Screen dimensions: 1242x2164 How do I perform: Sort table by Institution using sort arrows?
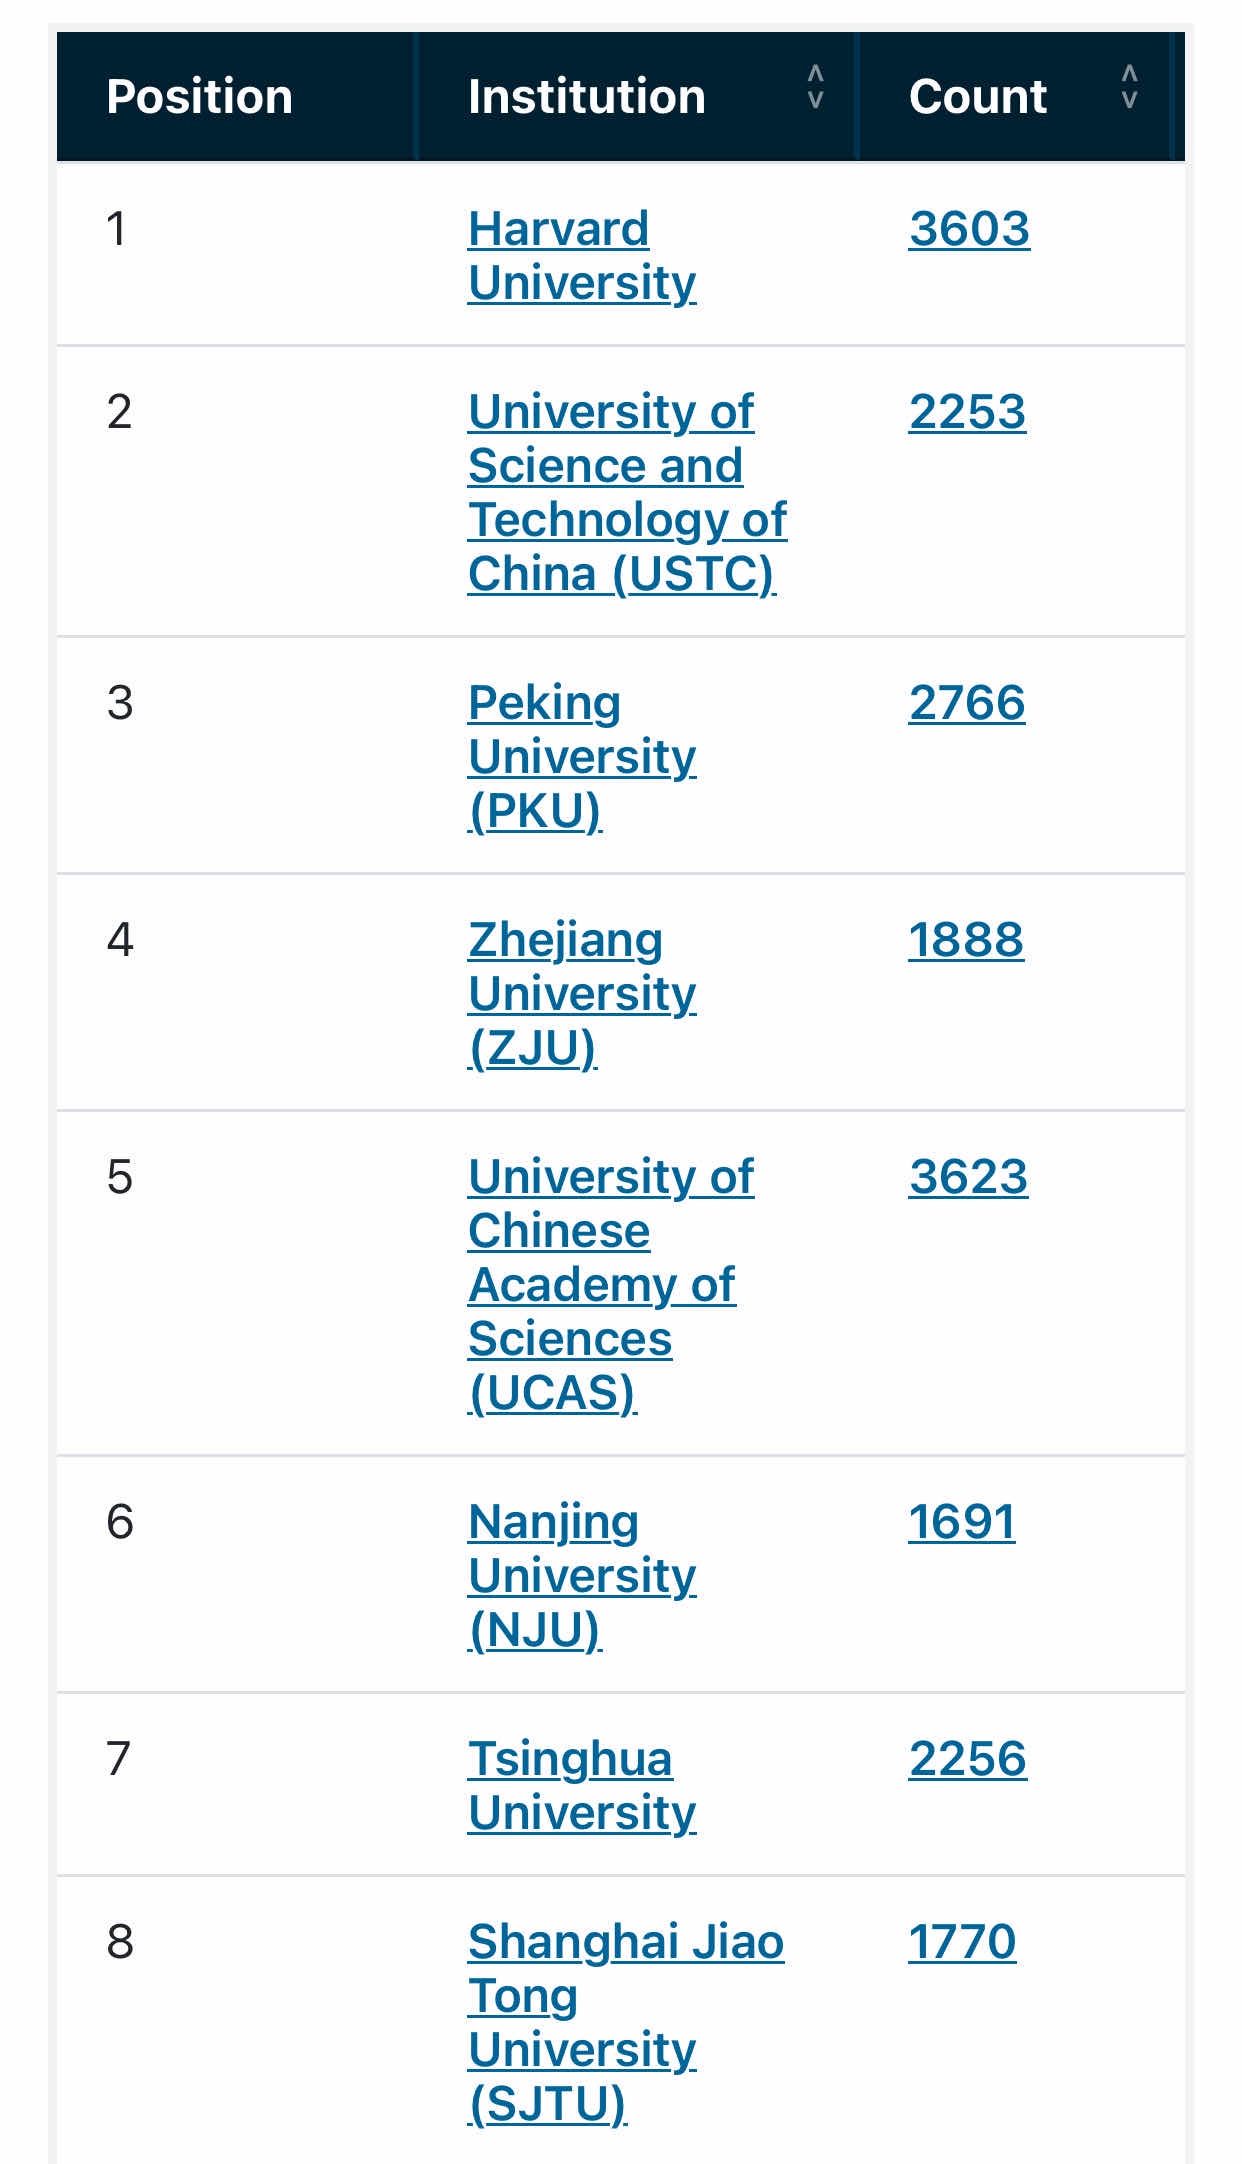pos(815,87)
